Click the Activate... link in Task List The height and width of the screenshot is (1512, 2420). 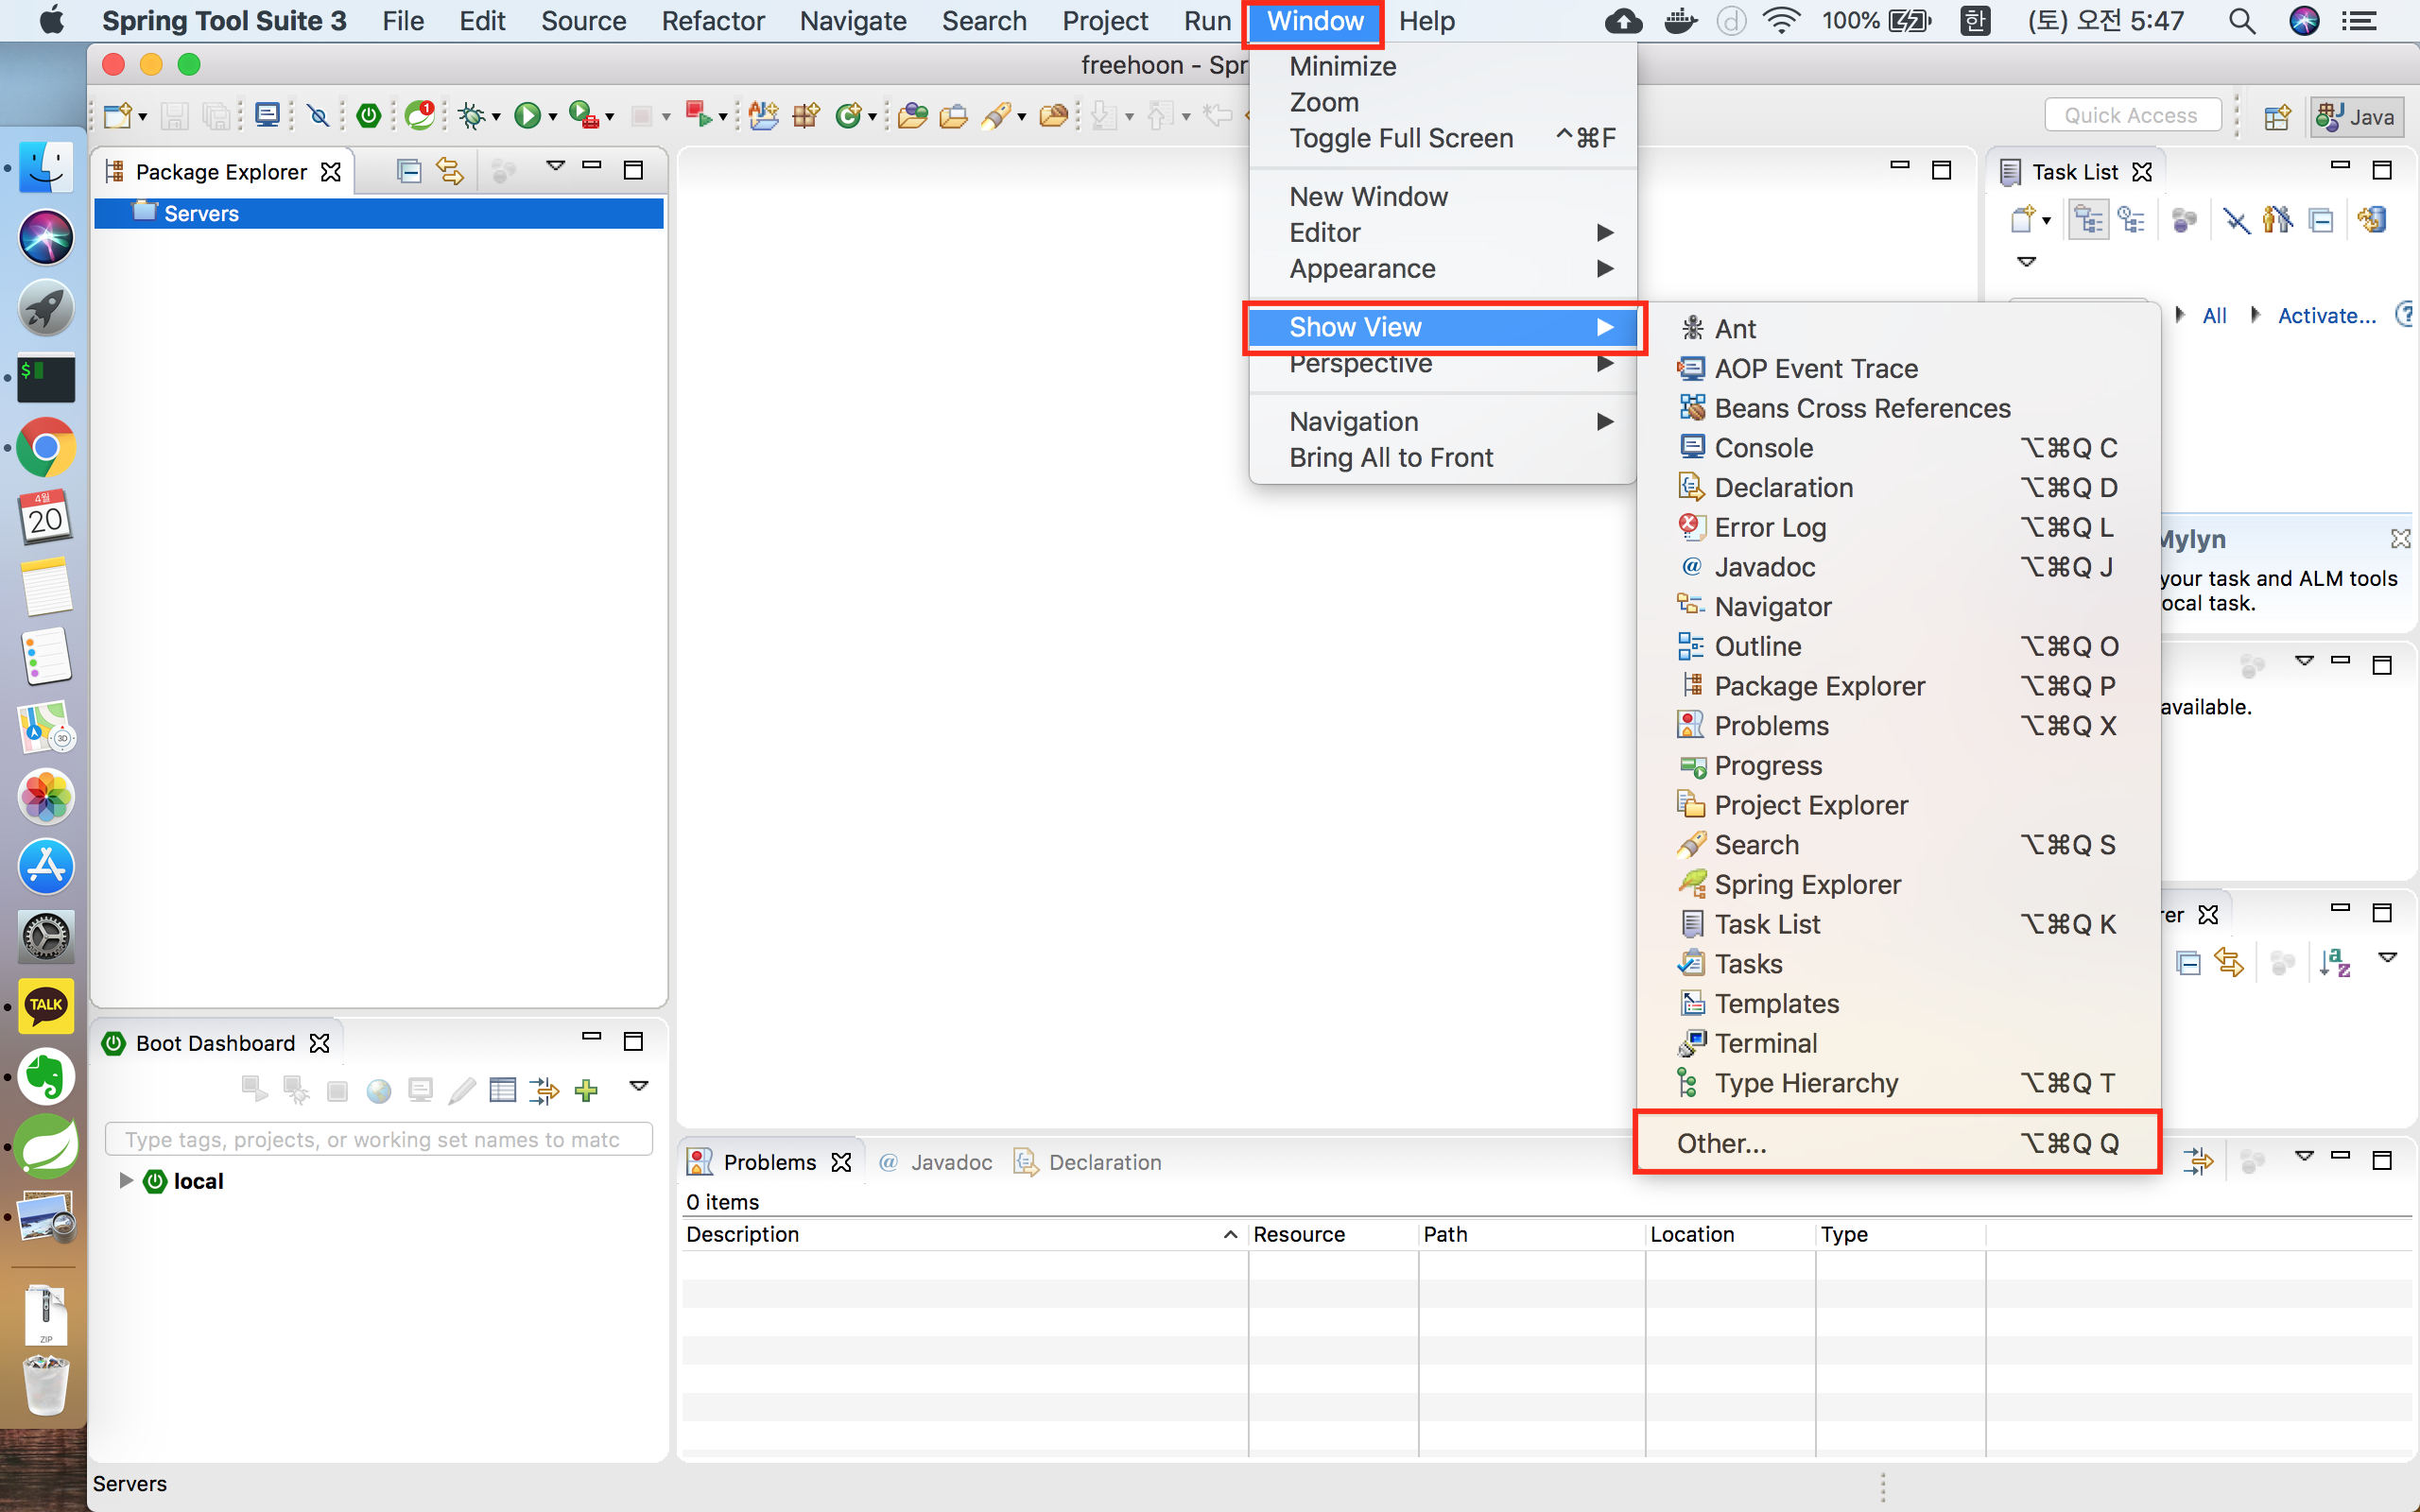click(2326, 316)
